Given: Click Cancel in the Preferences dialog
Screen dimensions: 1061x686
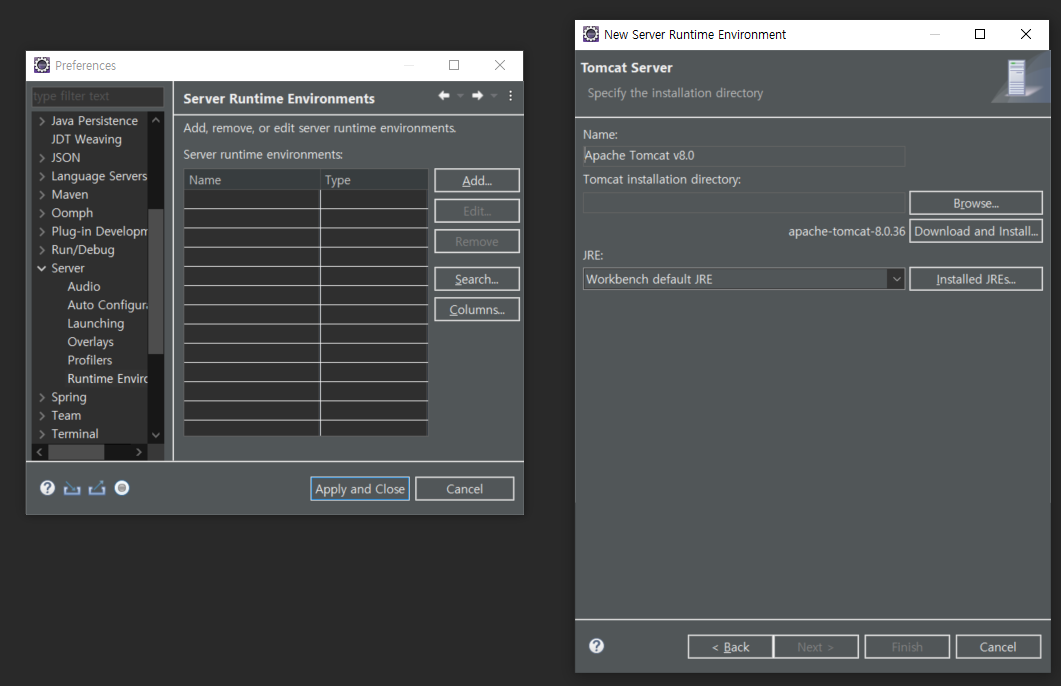Looking at the screenshot, I should [x=465, y=488].
